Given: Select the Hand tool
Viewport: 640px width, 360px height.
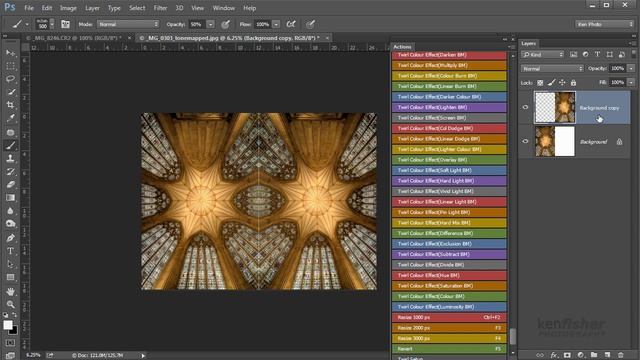Looking at the screenshot, I should 11,291.
